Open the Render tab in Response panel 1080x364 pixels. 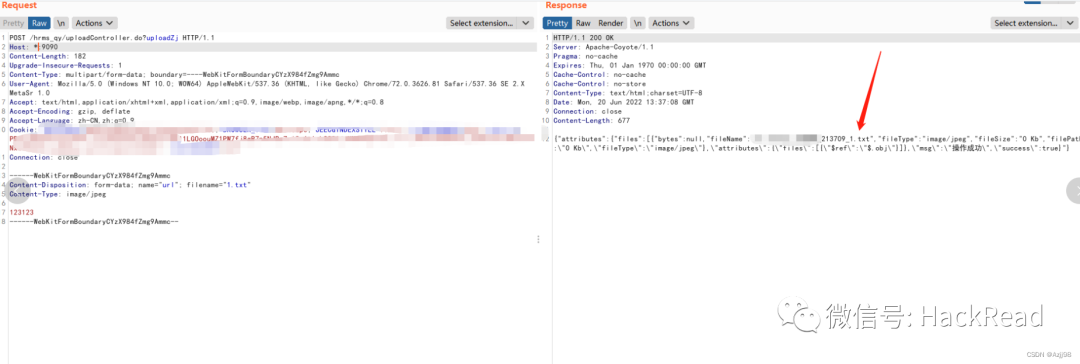(x=610, y=23)
